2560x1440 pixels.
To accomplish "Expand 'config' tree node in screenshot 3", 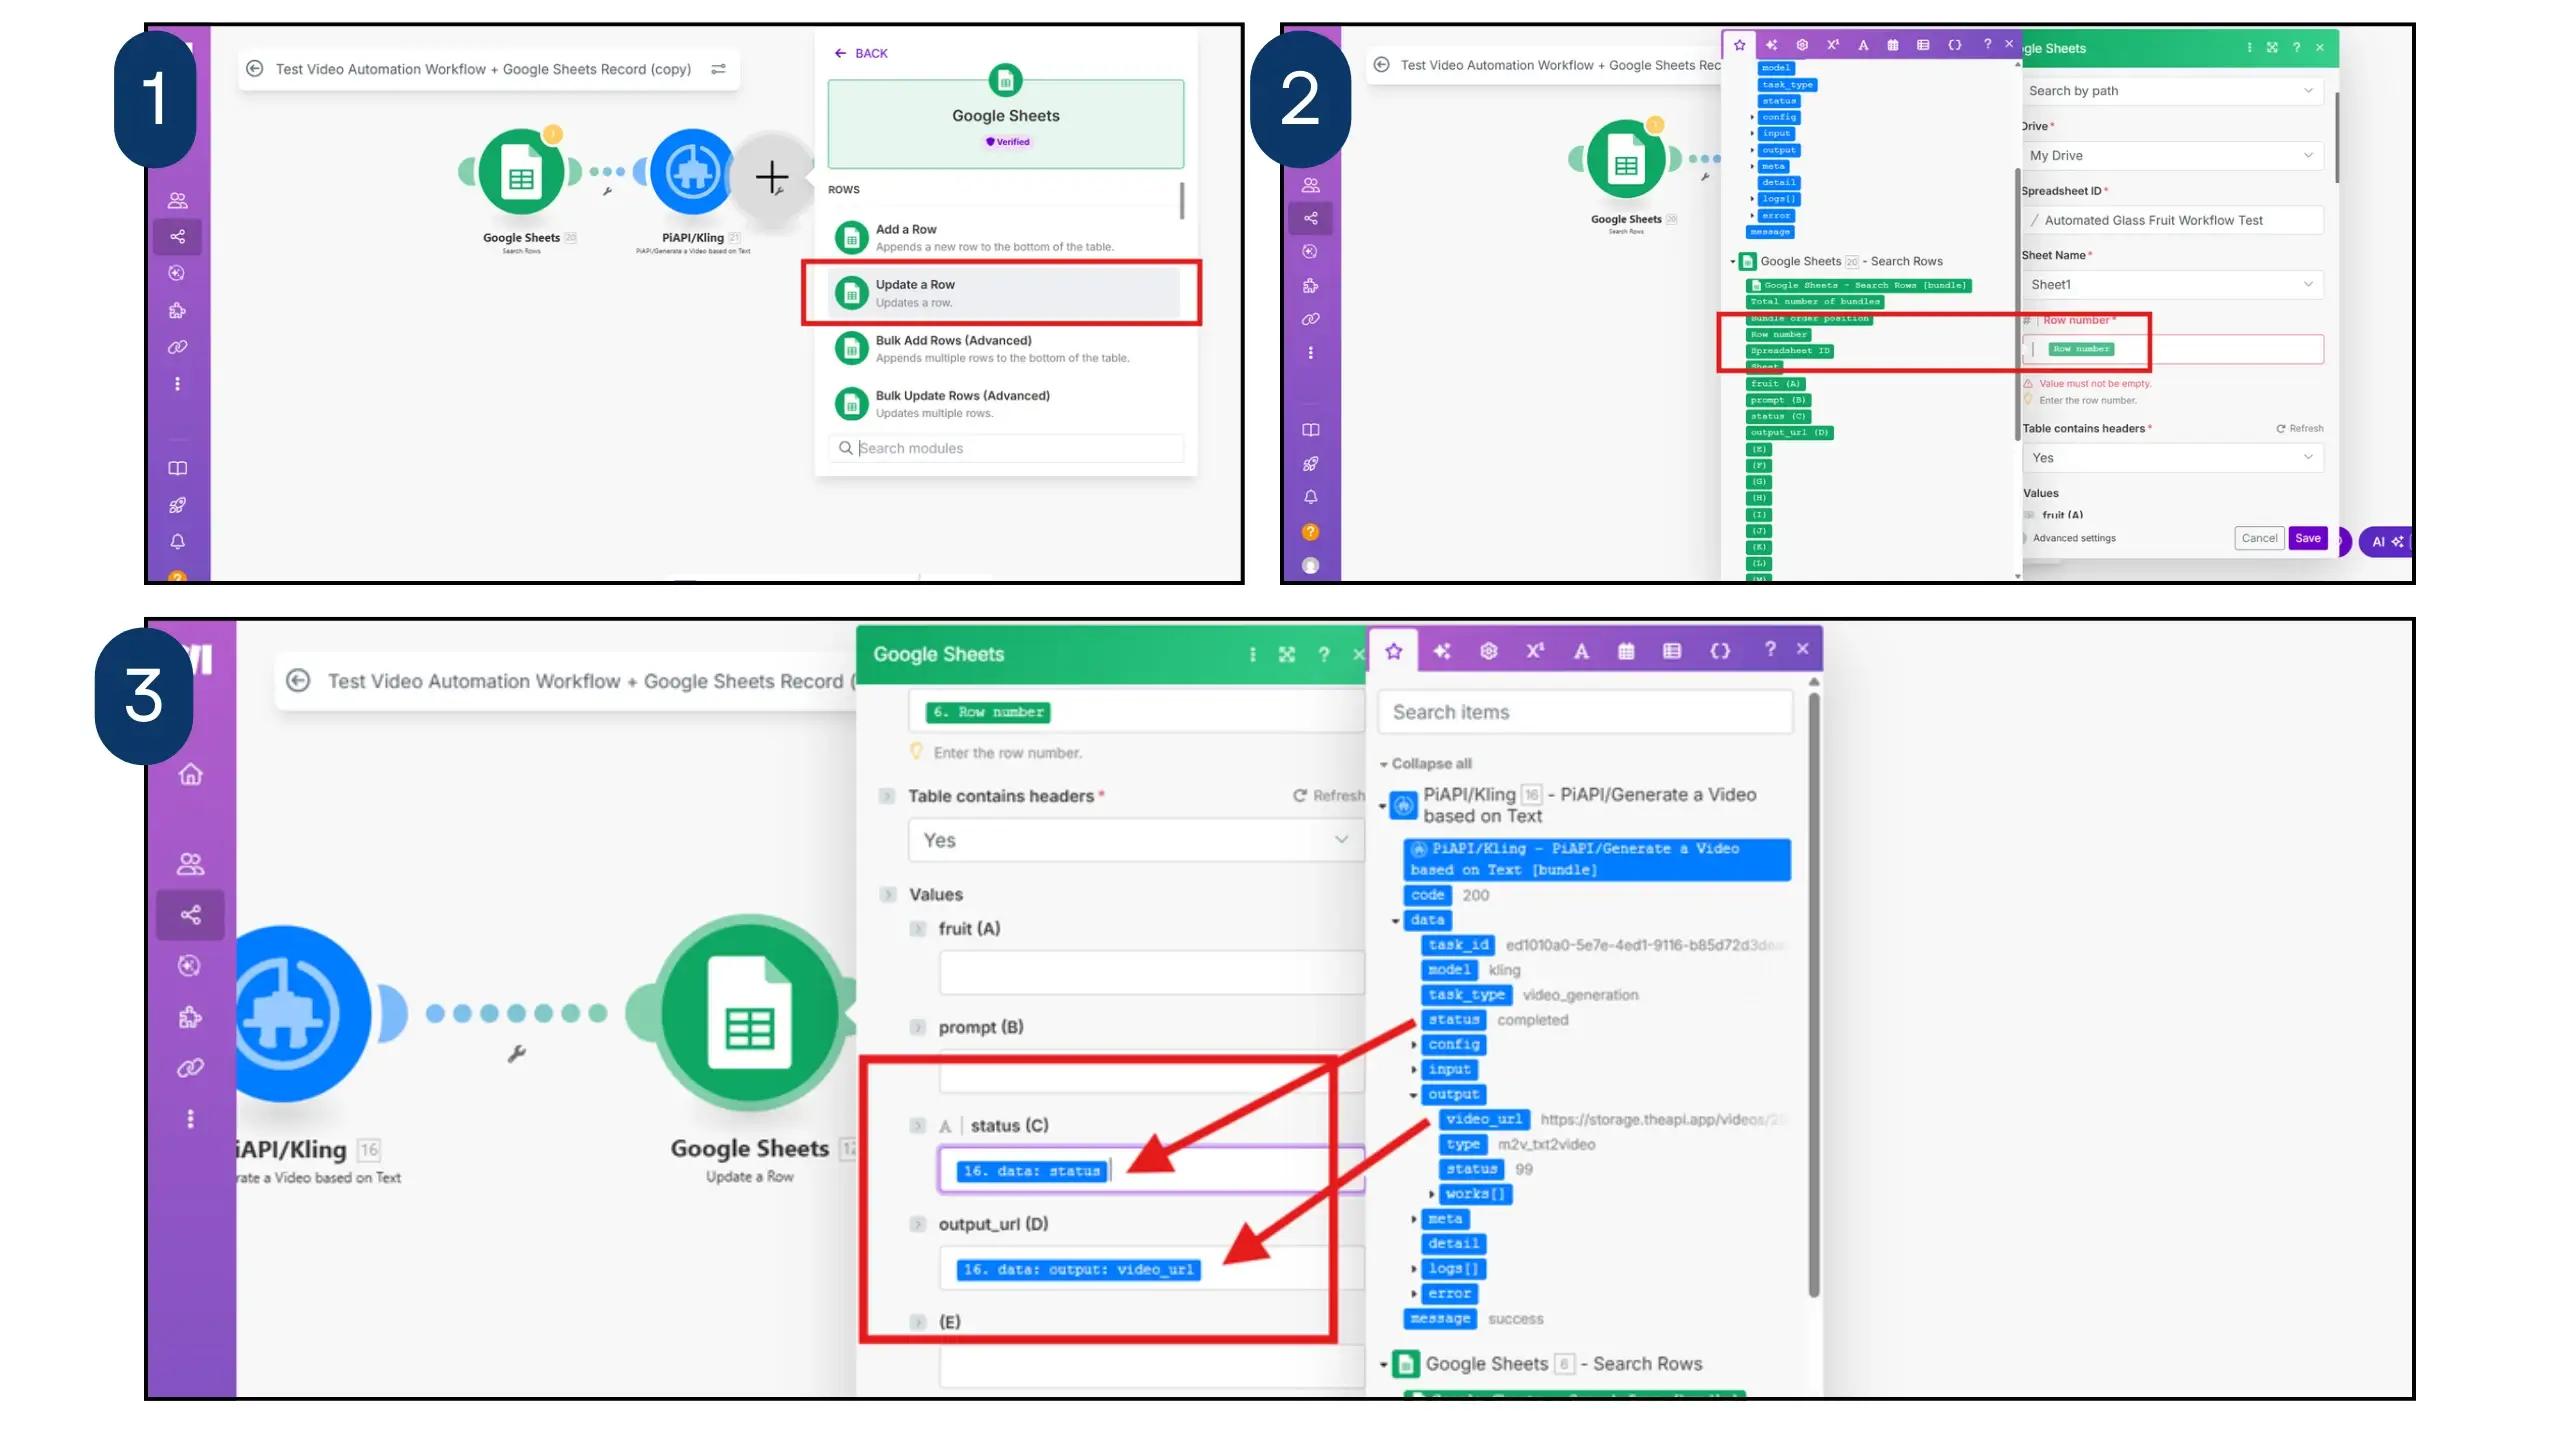I will [1413, 1045].
